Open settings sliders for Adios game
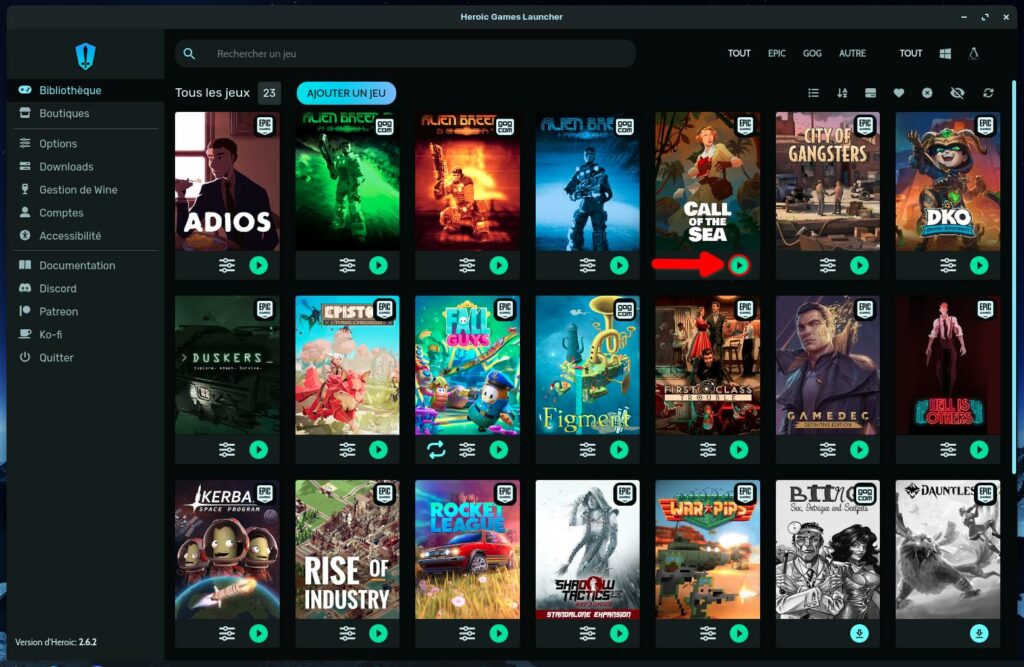Screen dimensions: 1024x667 tap(227, 265)
